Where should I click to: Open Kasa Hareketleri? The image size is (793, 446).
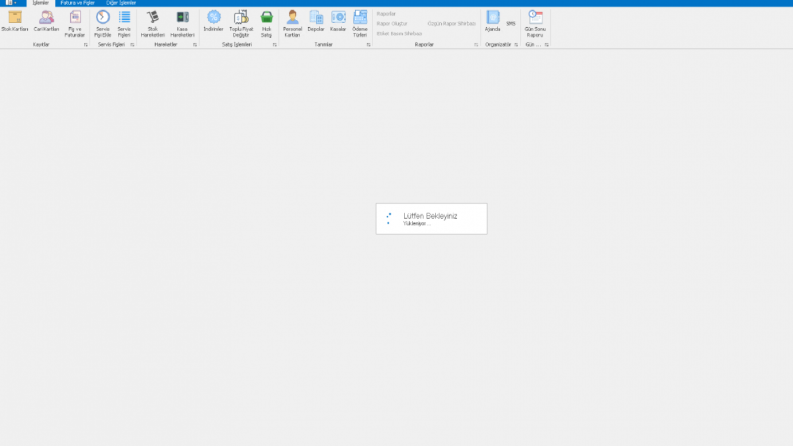pyautogui.click(x=182, y=24)
